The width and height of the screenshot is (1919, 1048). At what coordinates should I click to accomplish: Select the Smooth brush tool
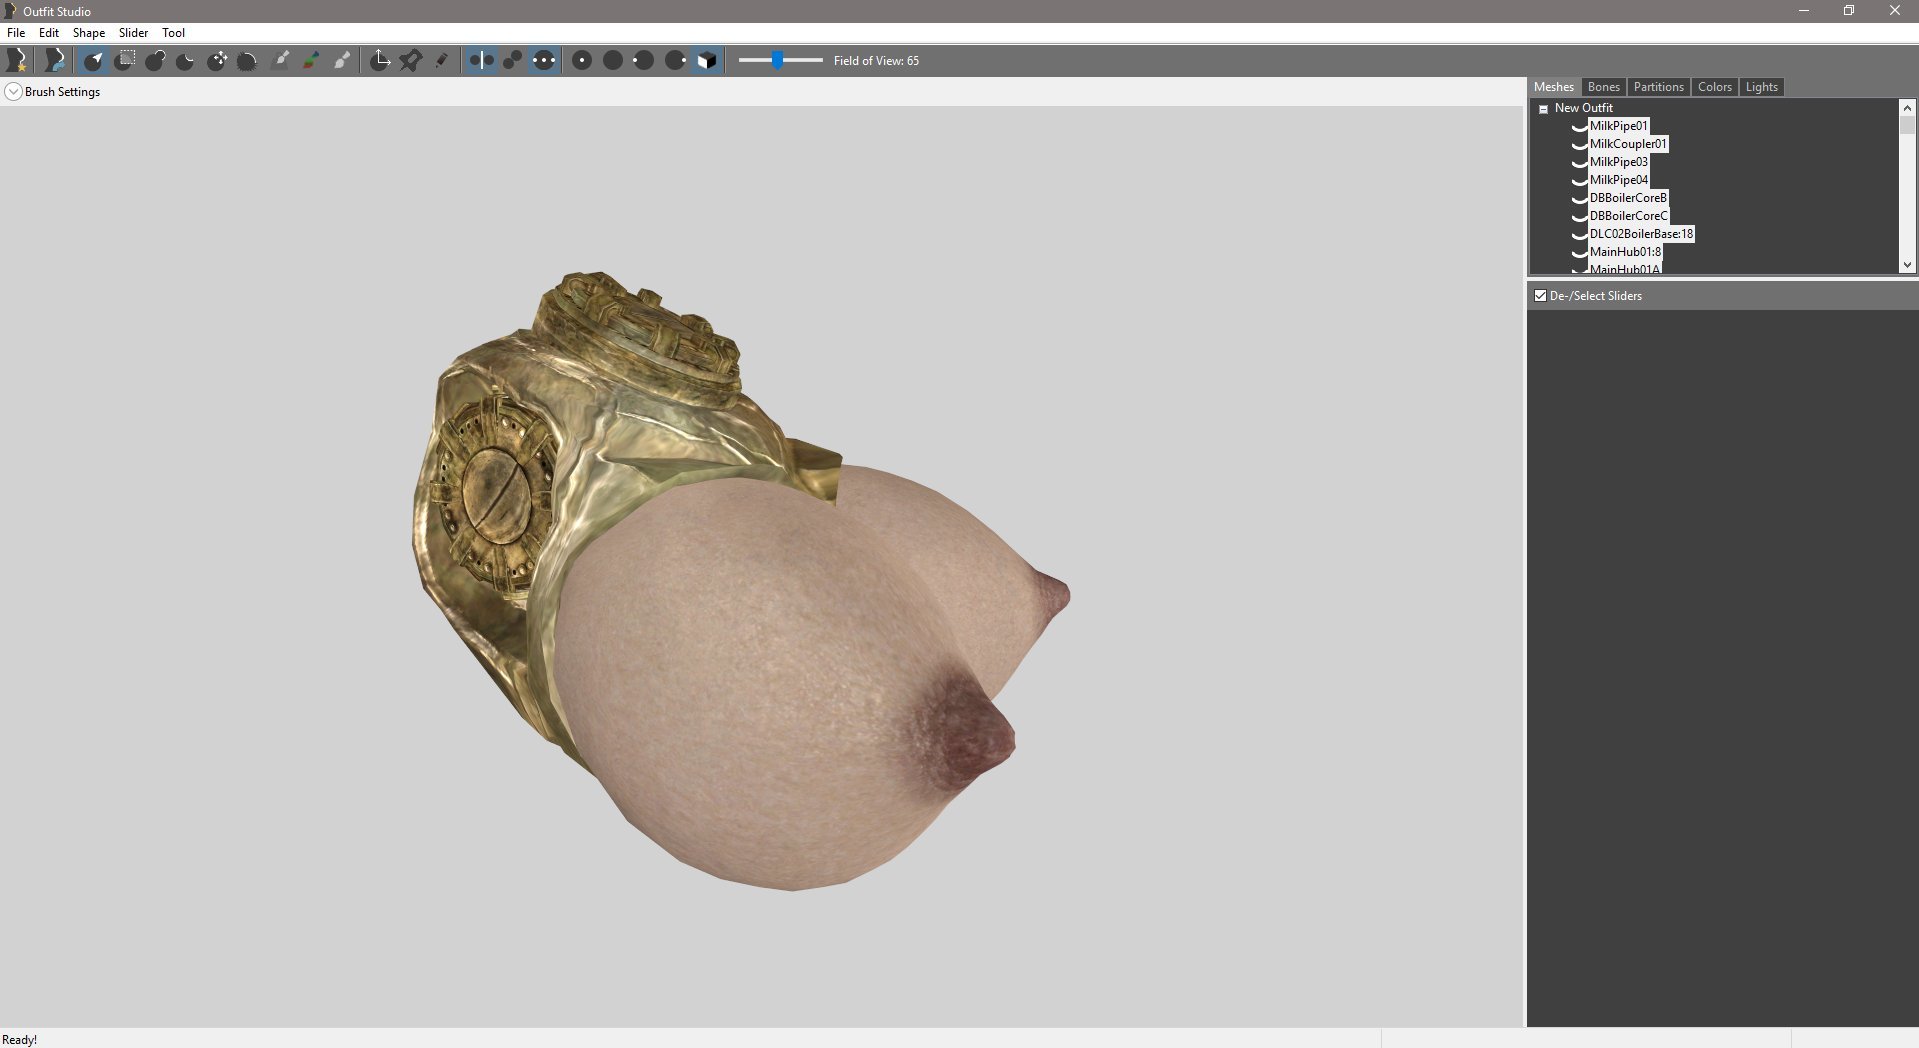[248, 60]
